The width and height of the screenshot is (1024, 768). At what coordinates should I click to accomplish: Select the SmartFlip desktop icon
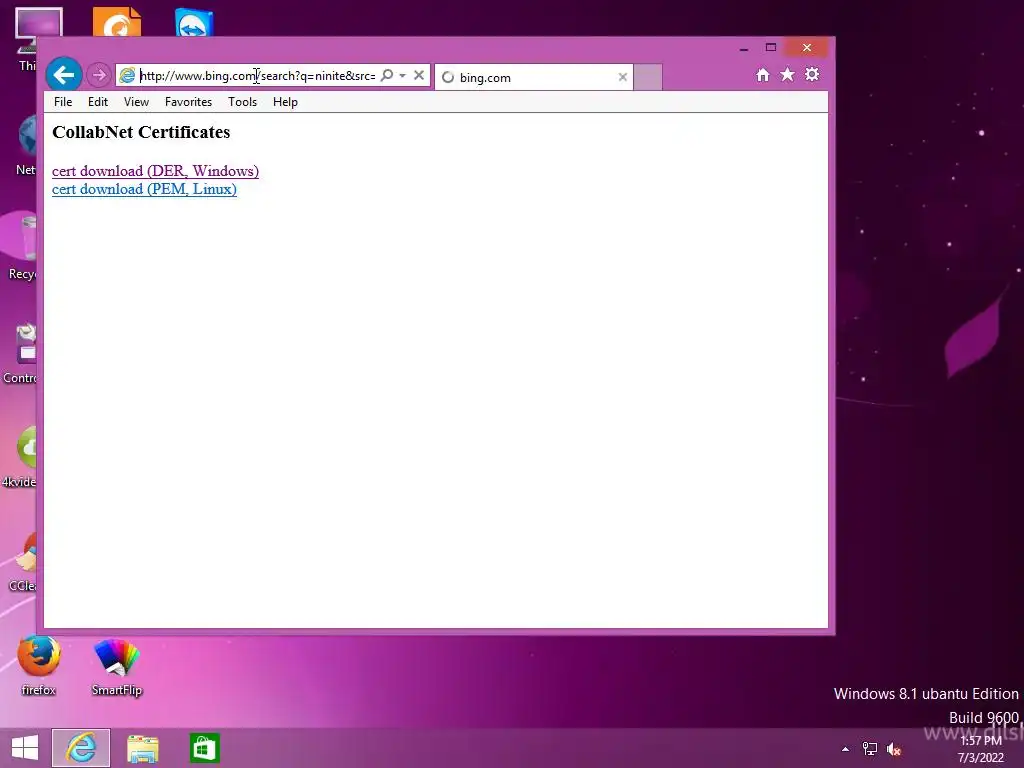pyautogui.click(x=117, y=666)
